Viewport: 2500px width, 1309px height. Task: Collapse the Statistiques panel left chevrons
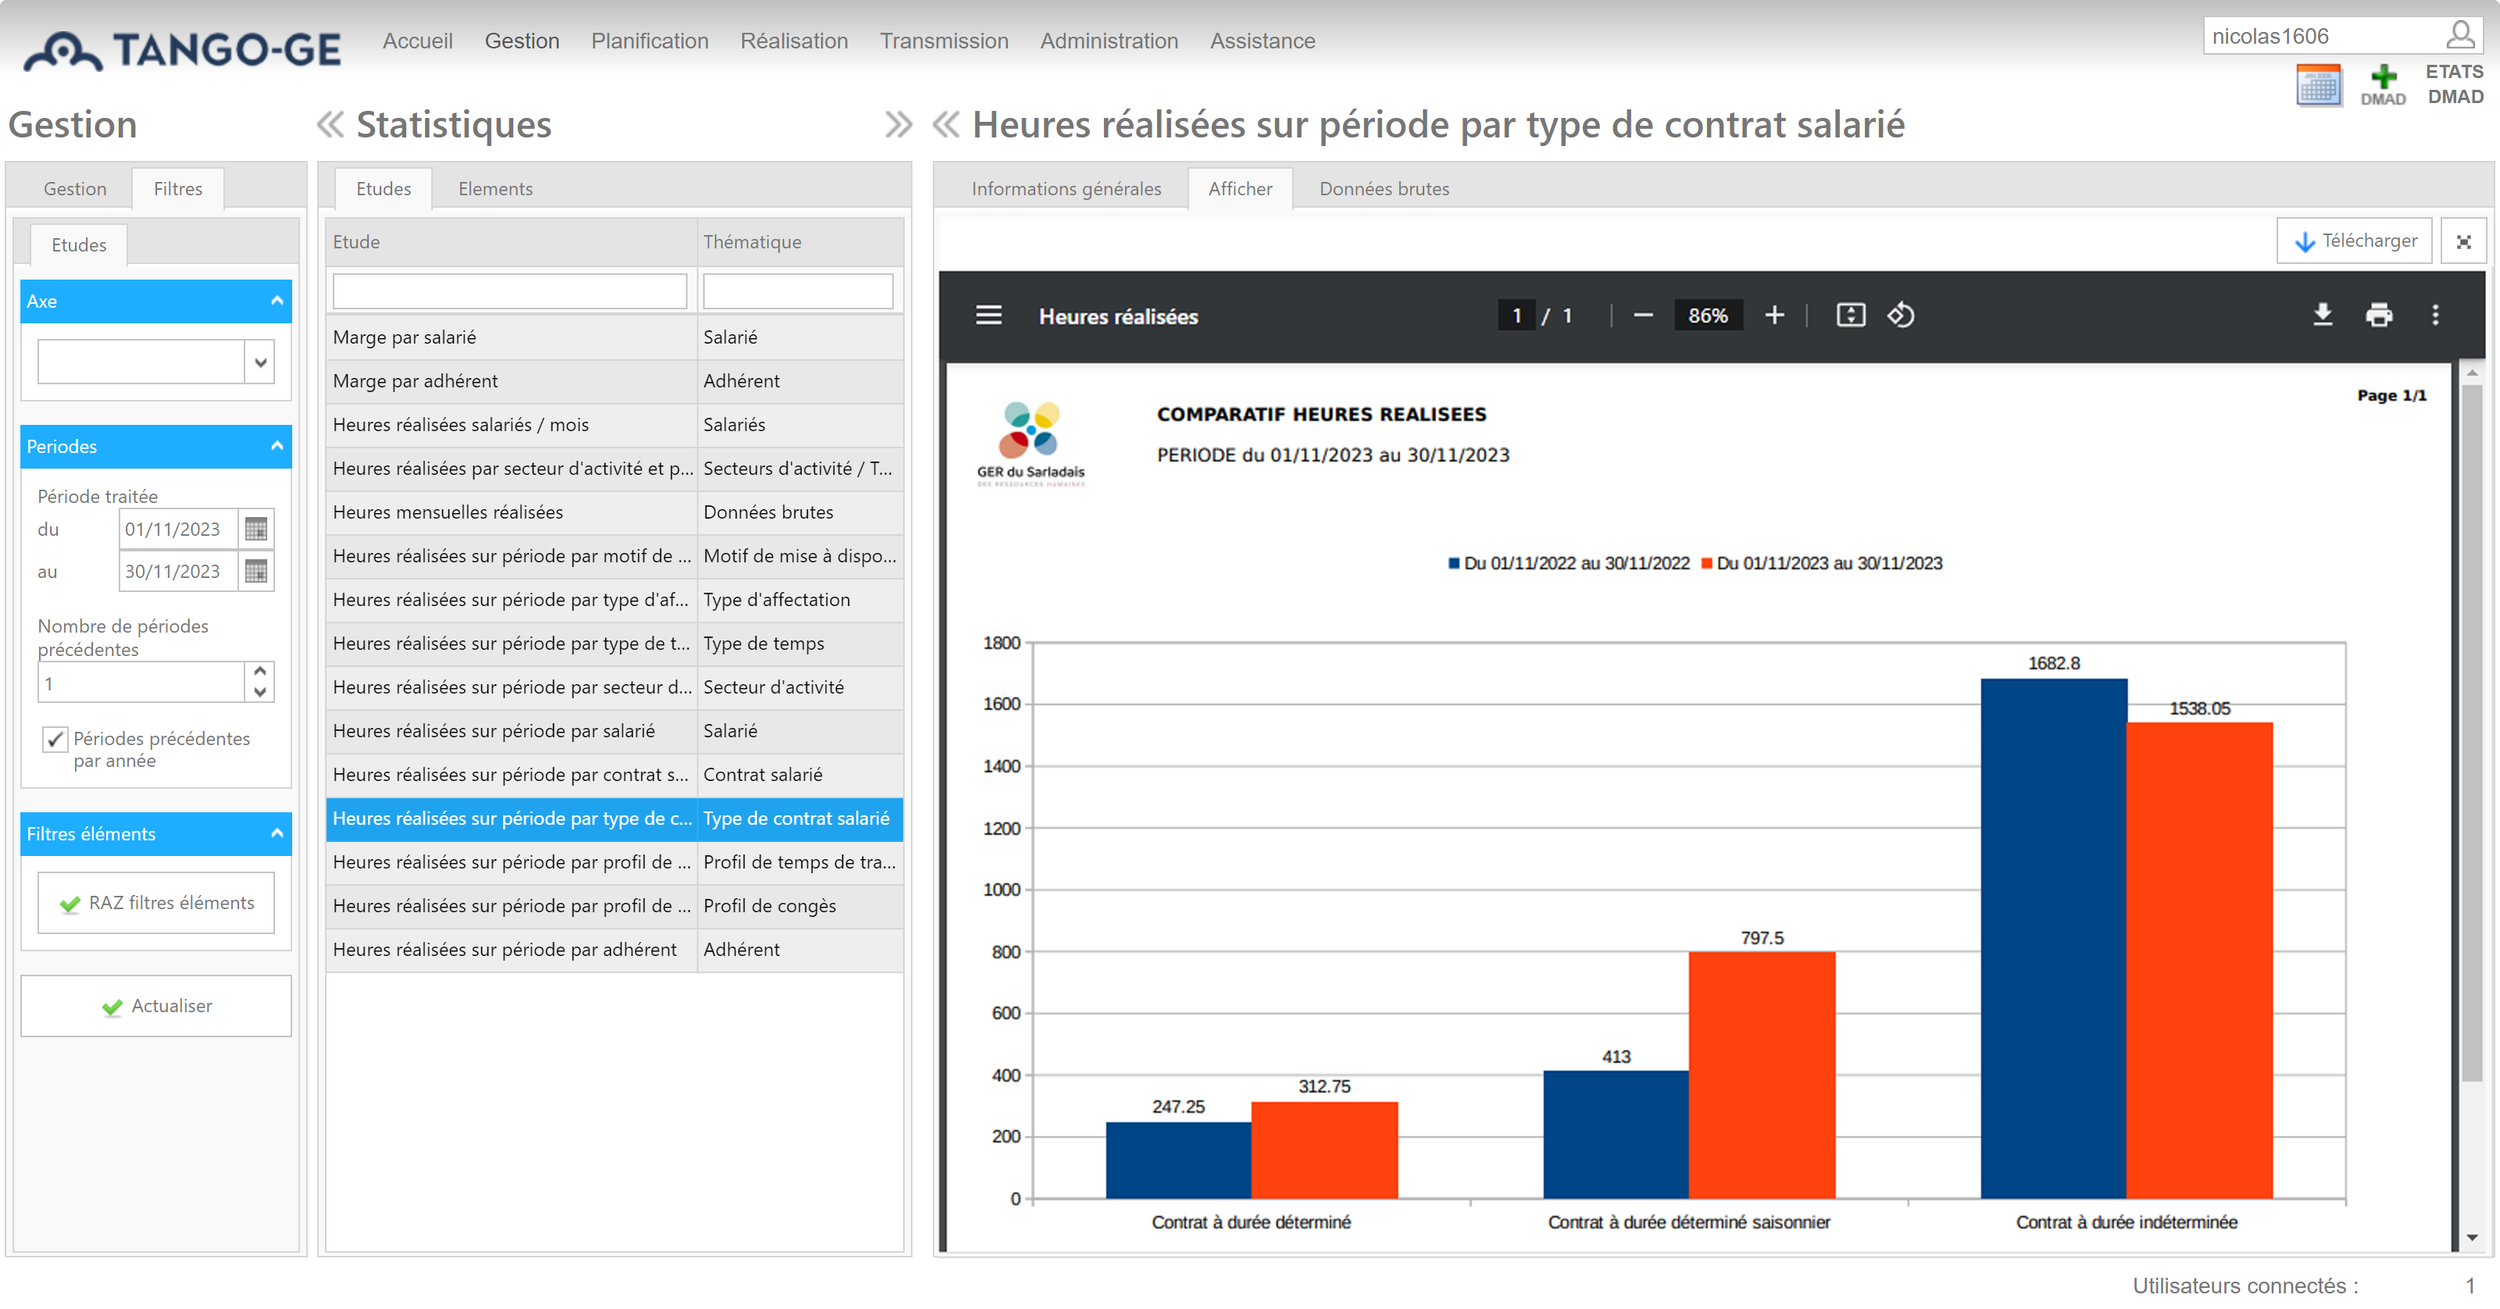coord(330,125)
